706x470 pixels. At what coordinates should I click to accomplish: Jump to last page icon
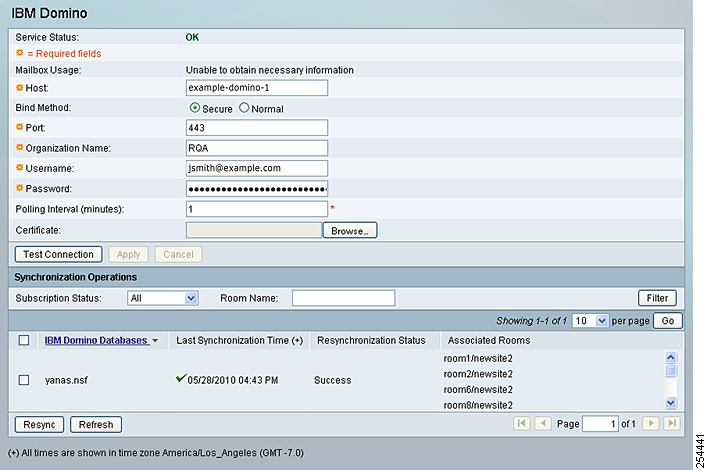[x=672, y=423]
